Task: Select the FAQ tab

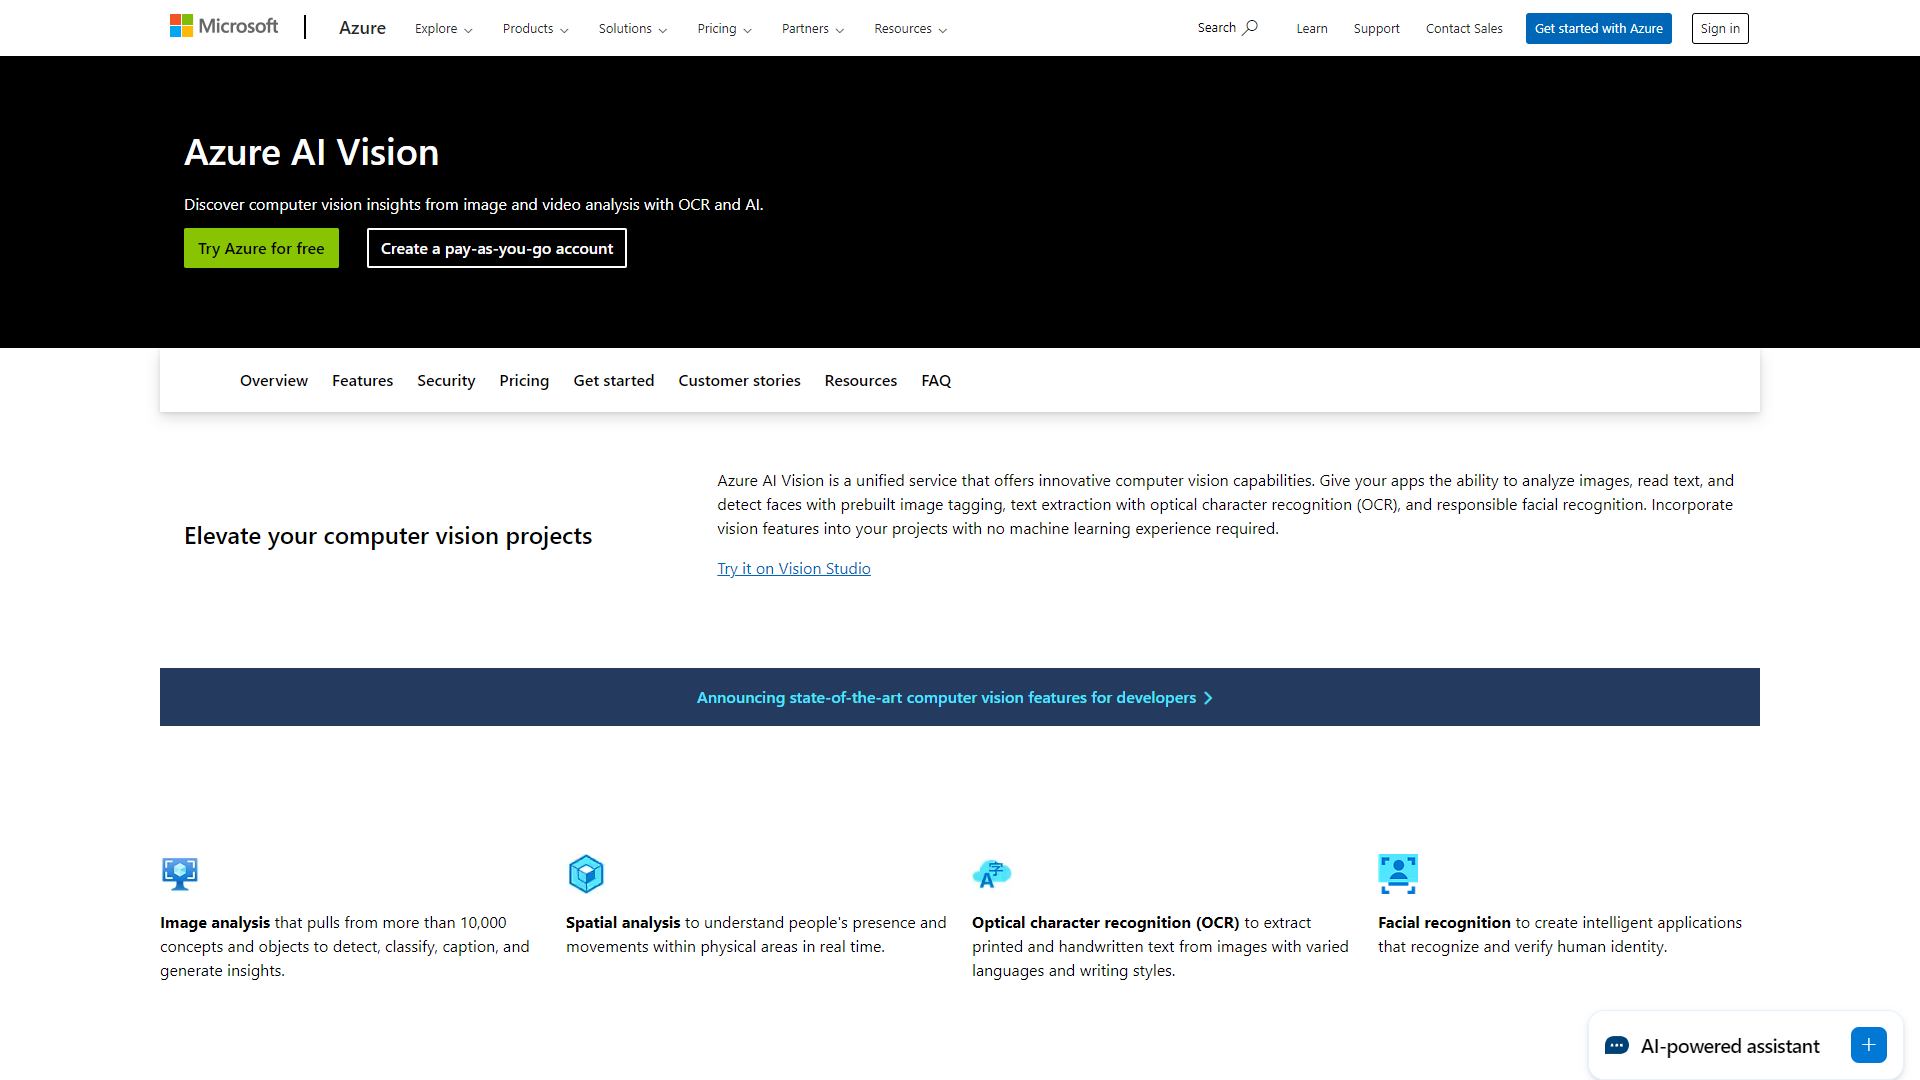Action: [936, 380]
